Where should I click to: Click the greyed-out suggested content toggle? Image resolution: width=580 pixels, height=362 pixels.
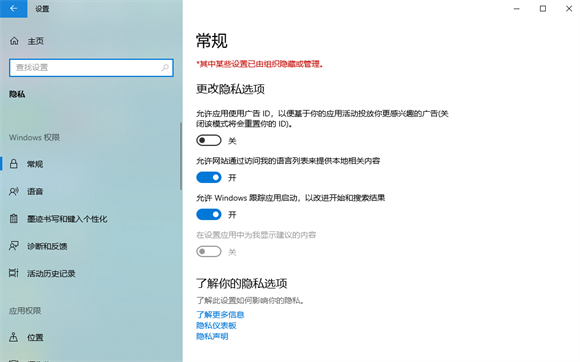click(209, 252)
